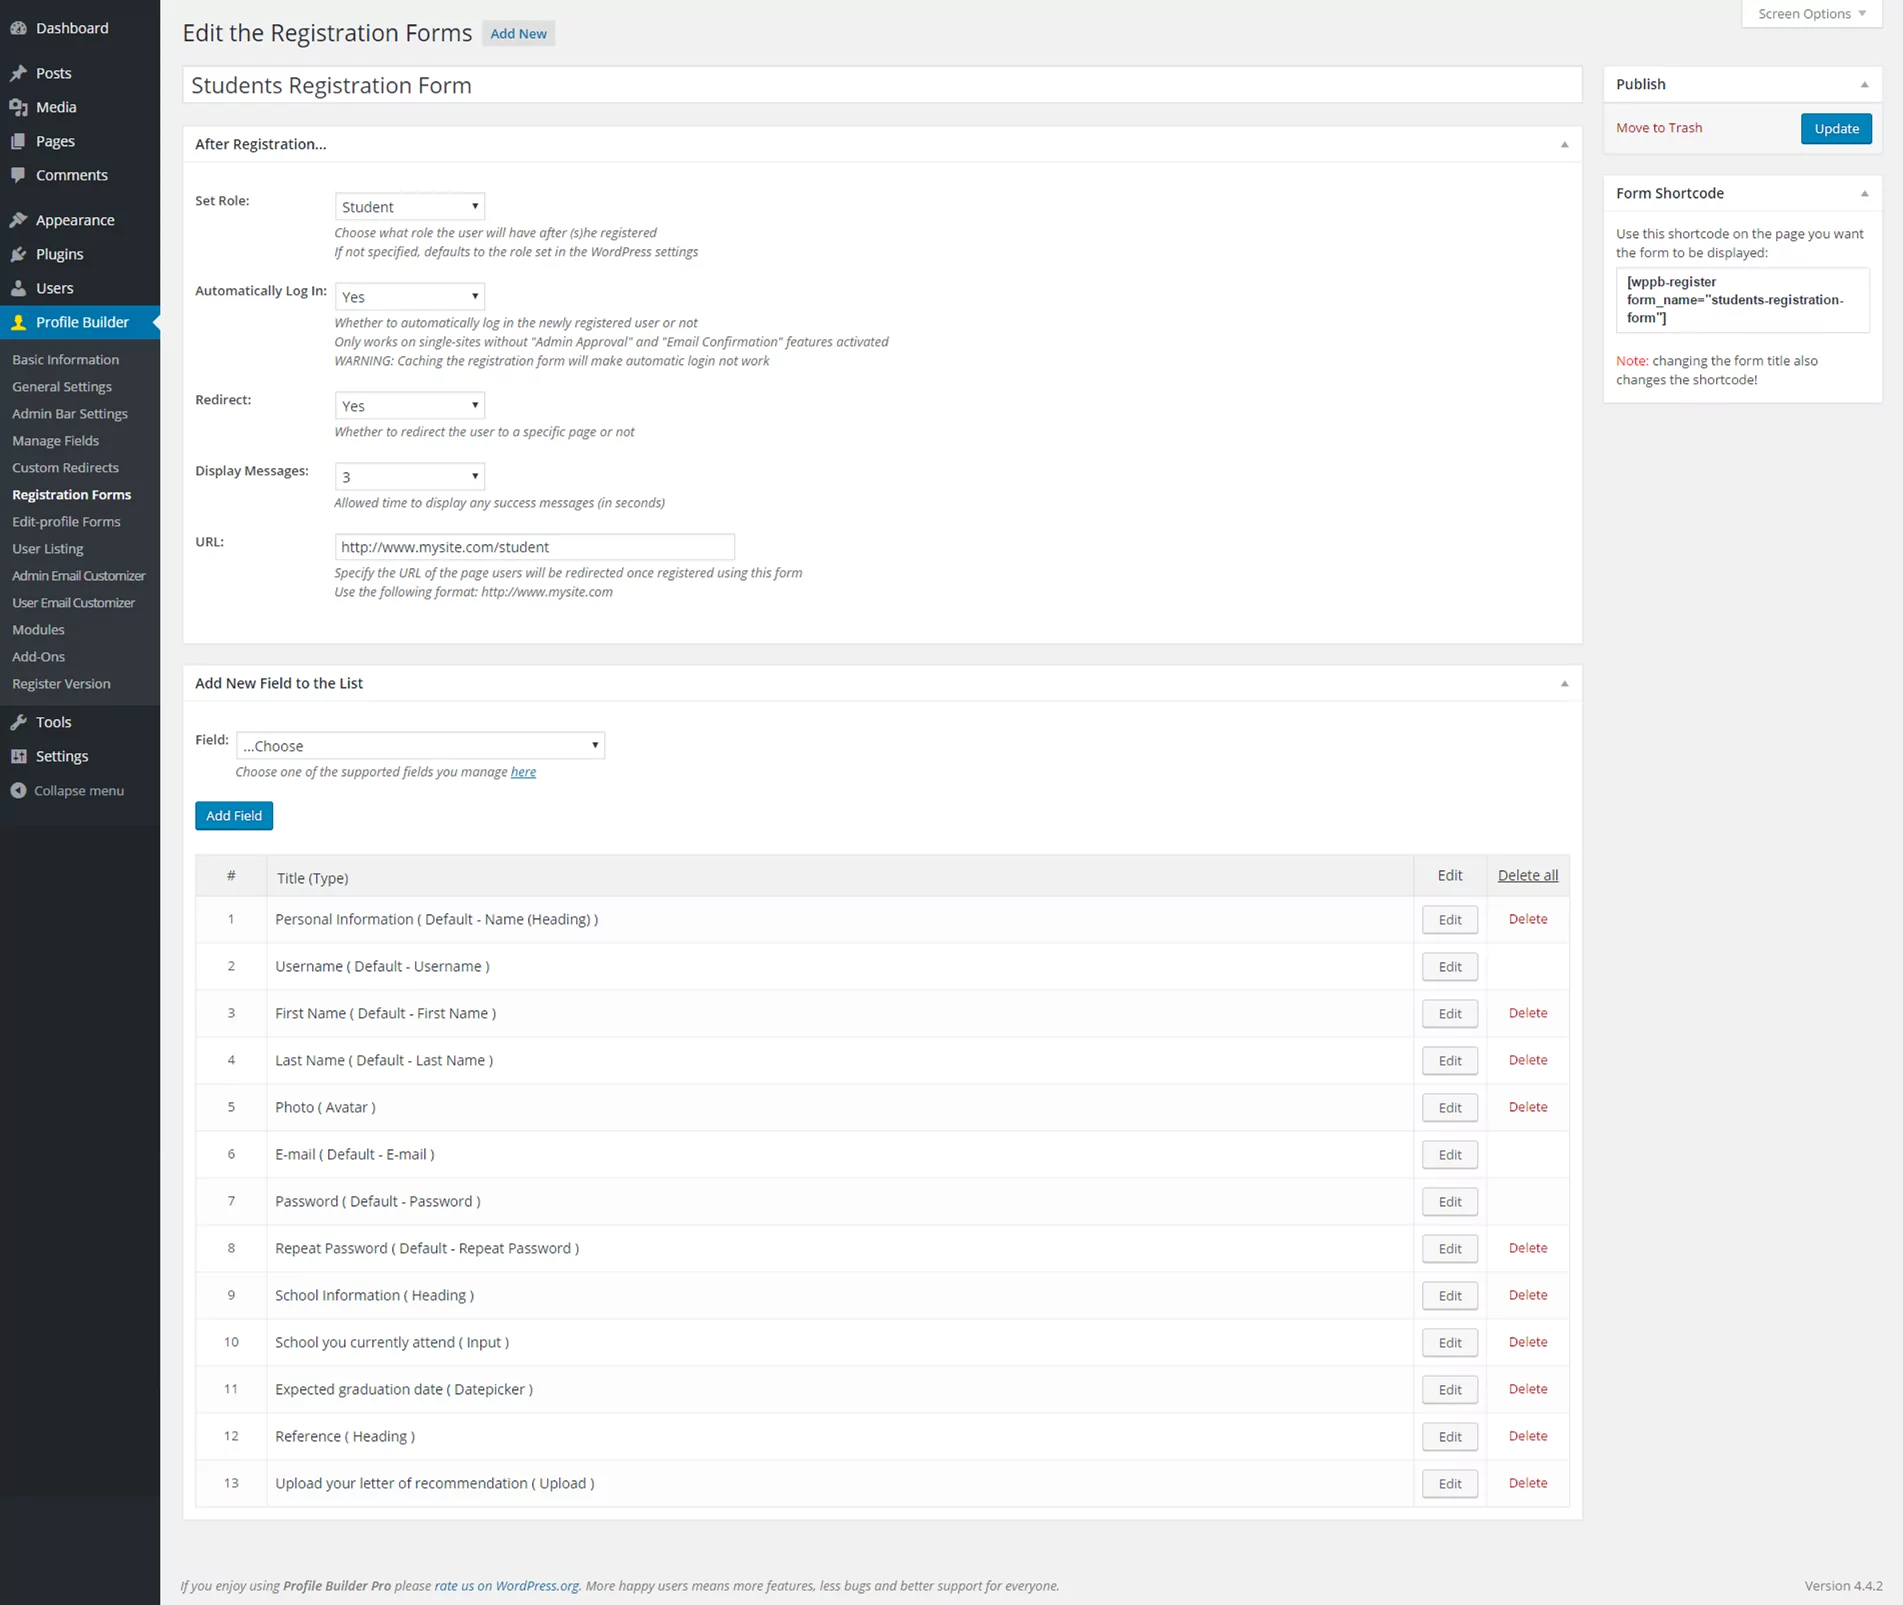
Task: Click the Settings sliders icon
Action: click(x=18, y=756)
